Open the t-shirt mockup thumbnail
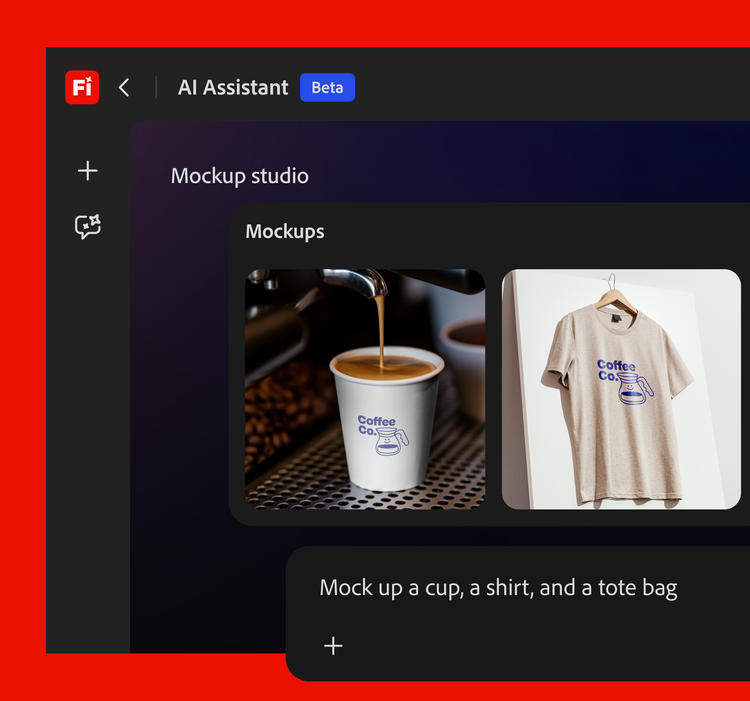This screenshot has height=701, width=750. (621, 389)
